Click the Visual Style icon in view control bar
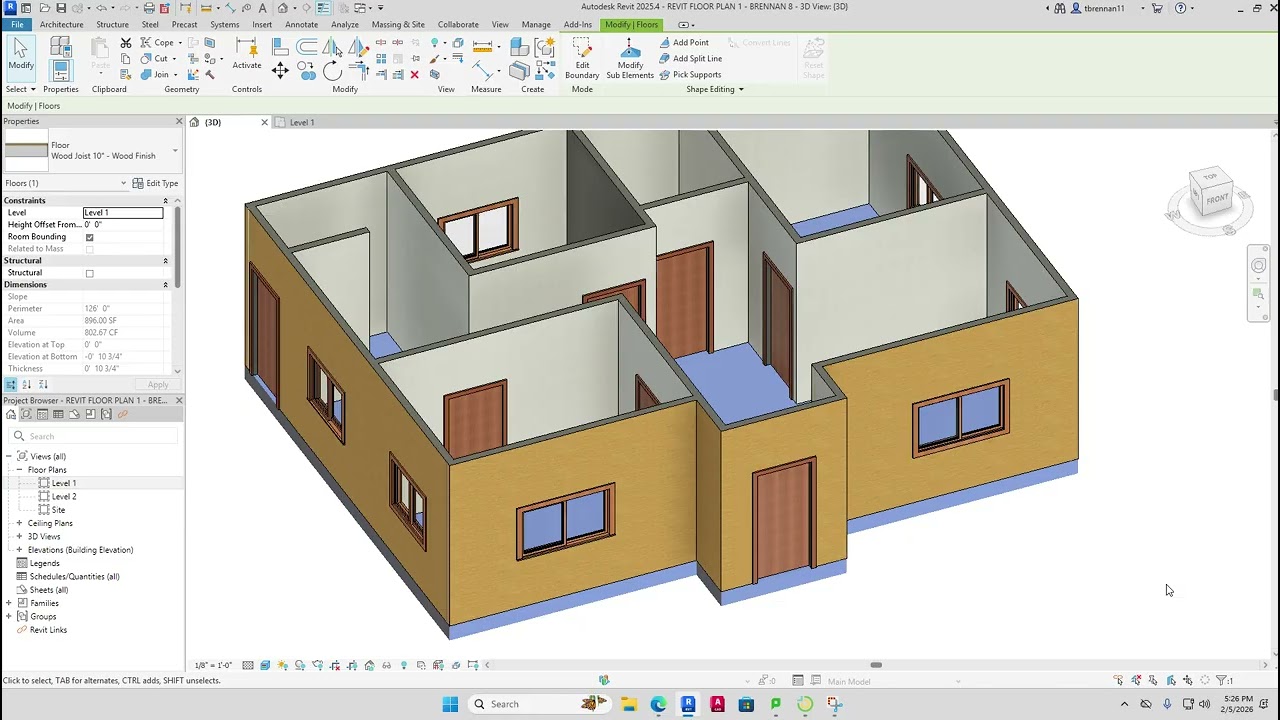Screen dimensions: 1280x720 click(265, 665)
